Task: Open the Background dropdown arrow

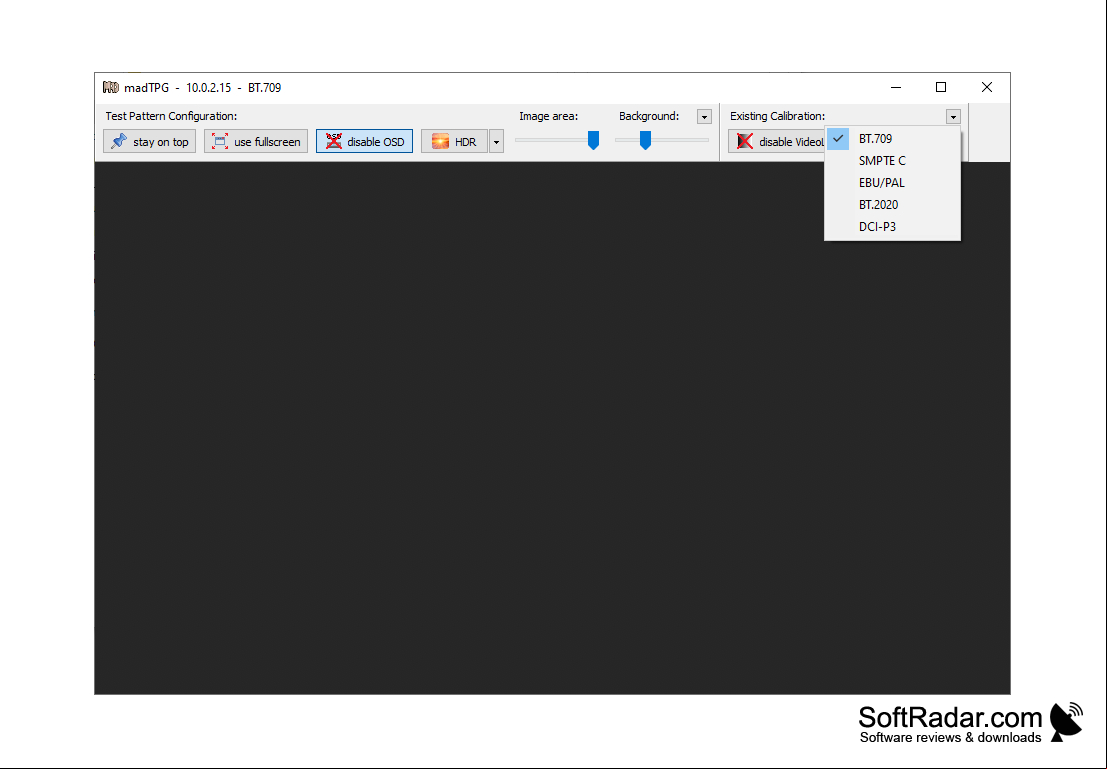Action: pos(704,117)
